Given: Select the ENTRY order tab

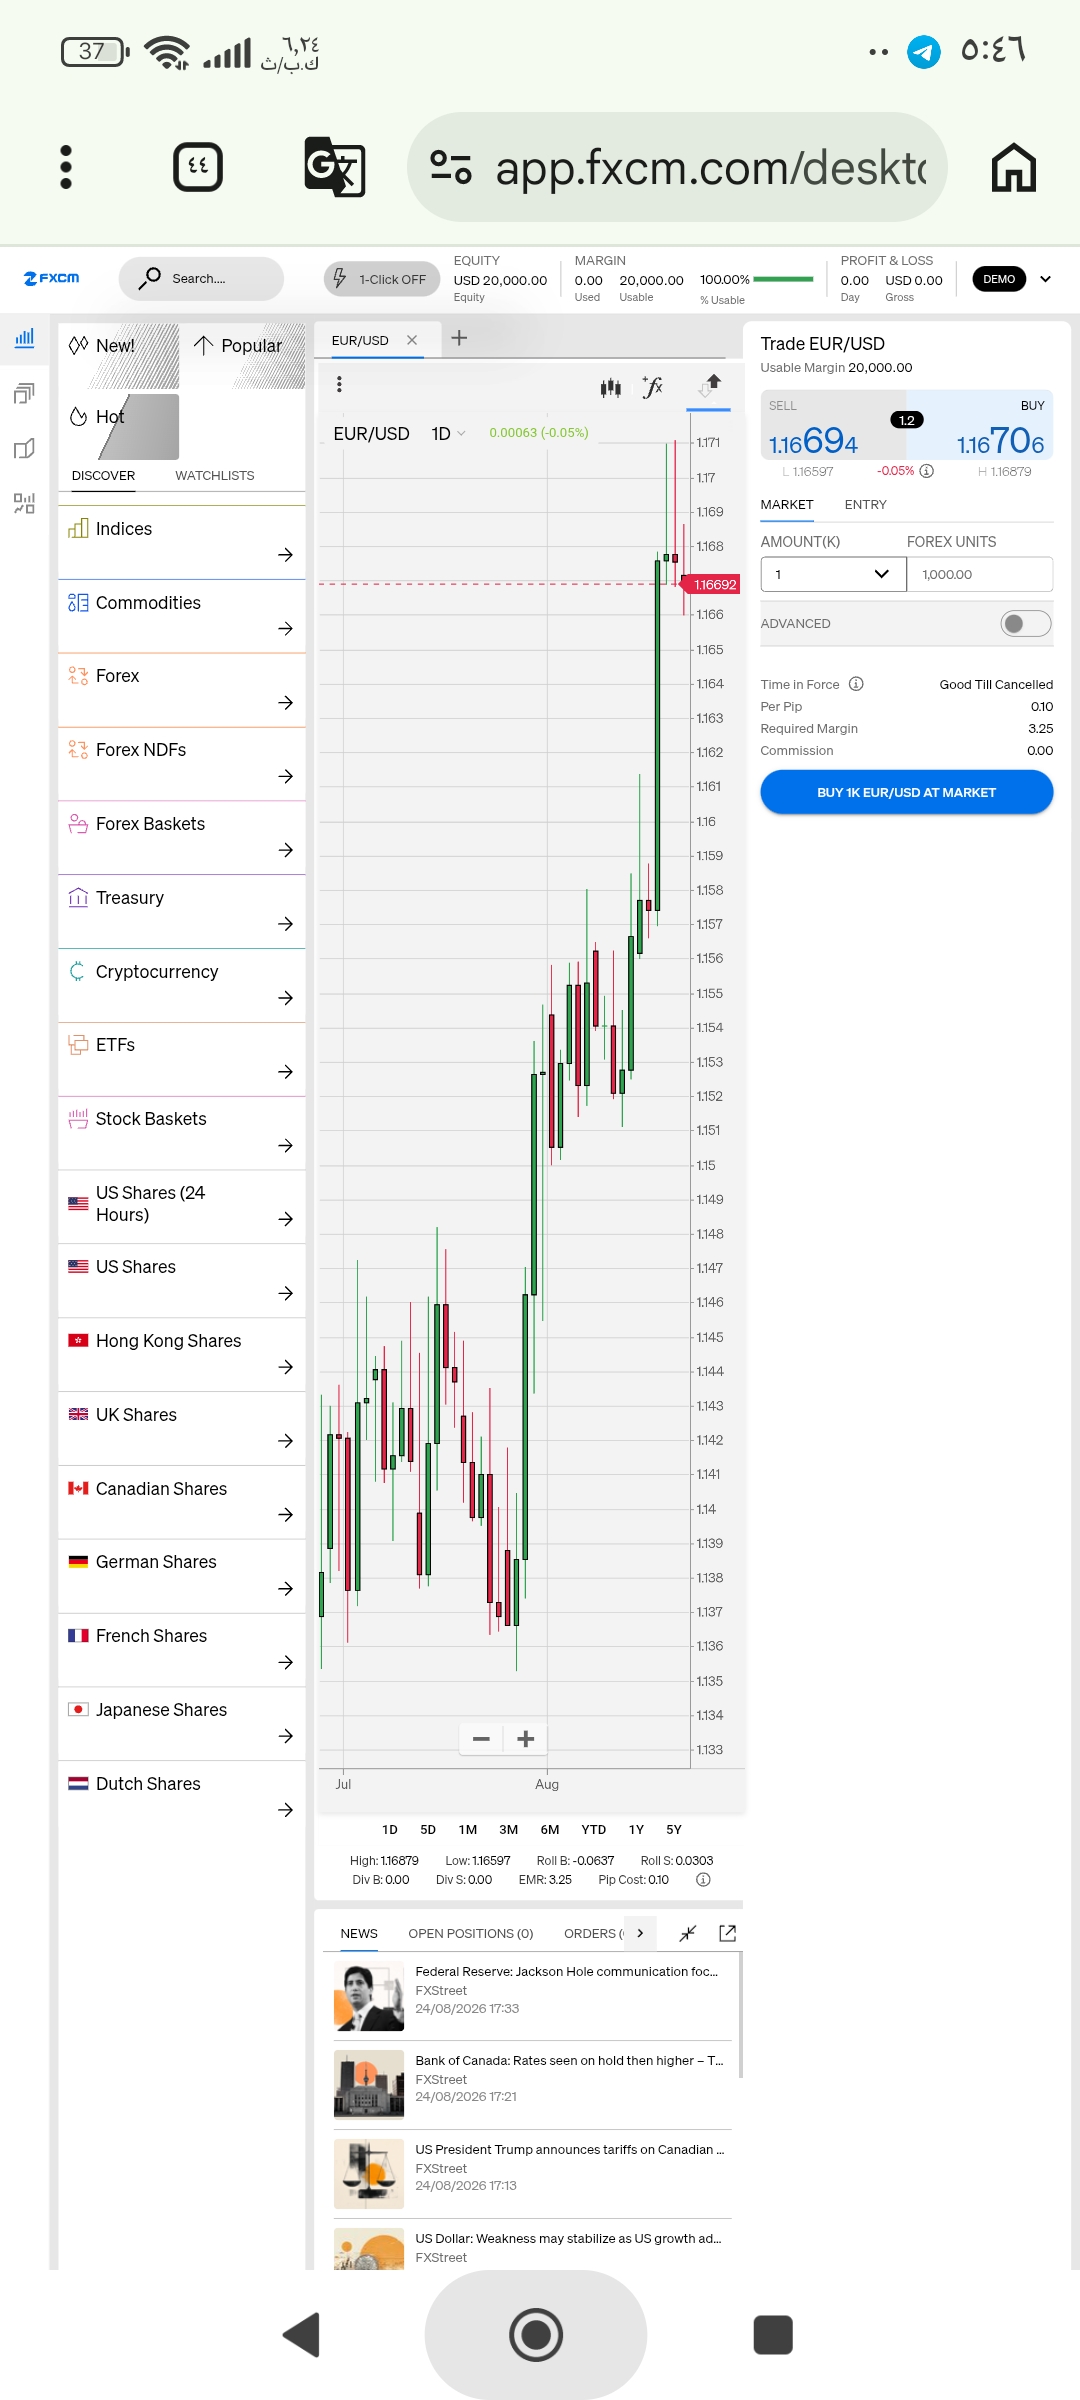Looking at the screenshot, I should (865, 505).
